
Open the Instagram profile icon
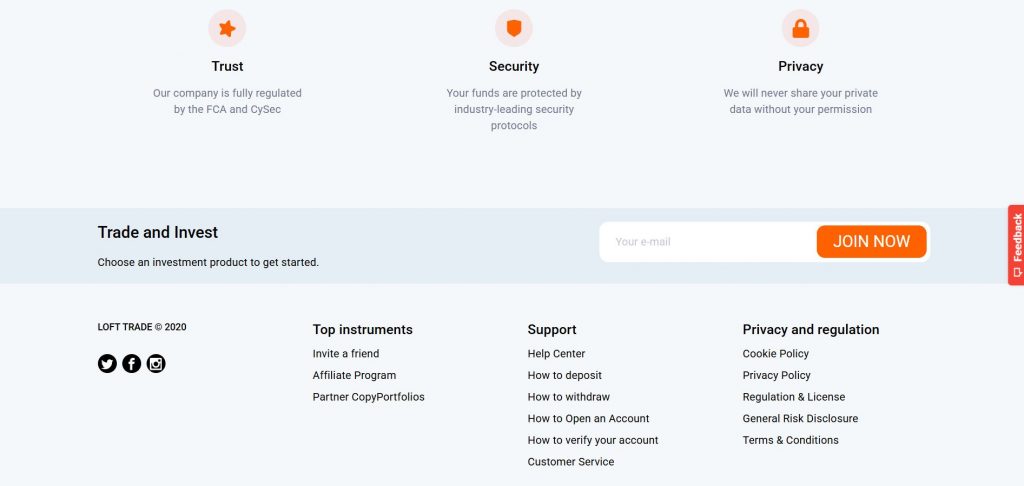[156, 364]
